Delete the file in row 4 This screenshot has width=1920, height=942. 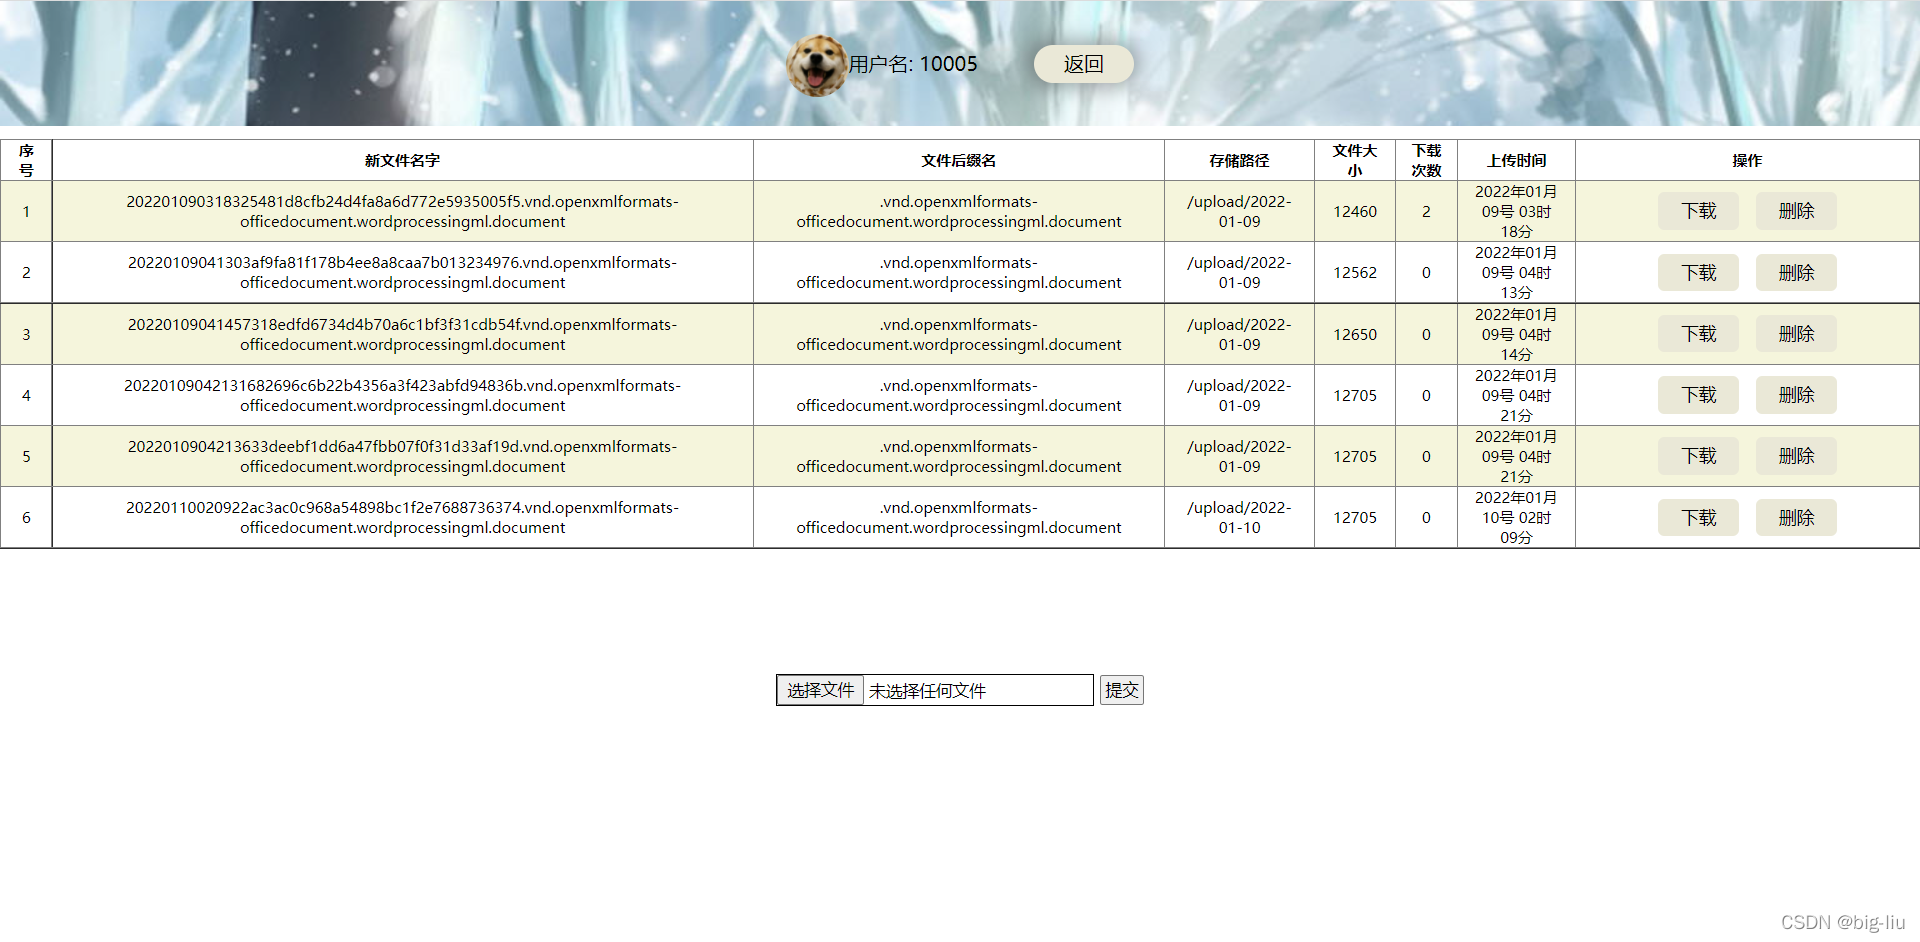point(1796,395)
